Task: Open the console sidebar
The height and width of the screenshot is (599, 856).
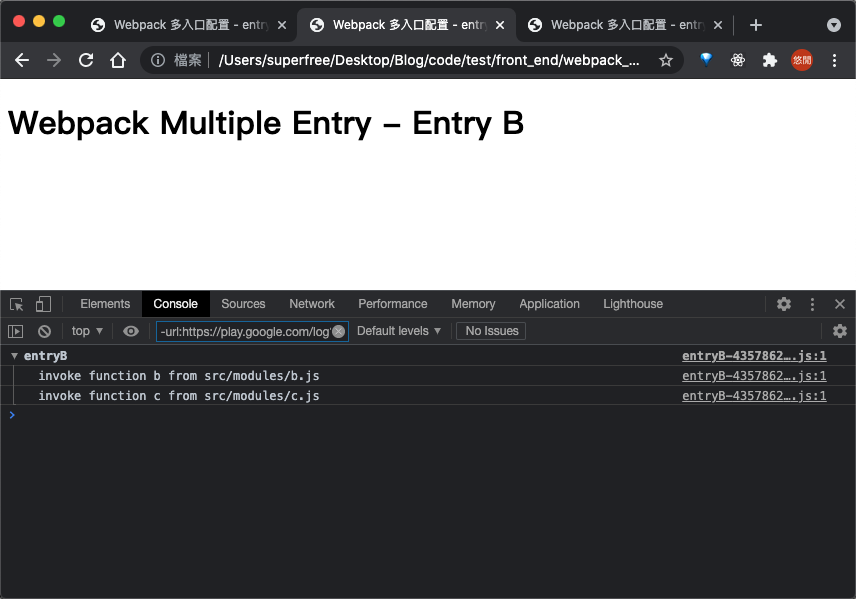Action: (x=15, y=331)
